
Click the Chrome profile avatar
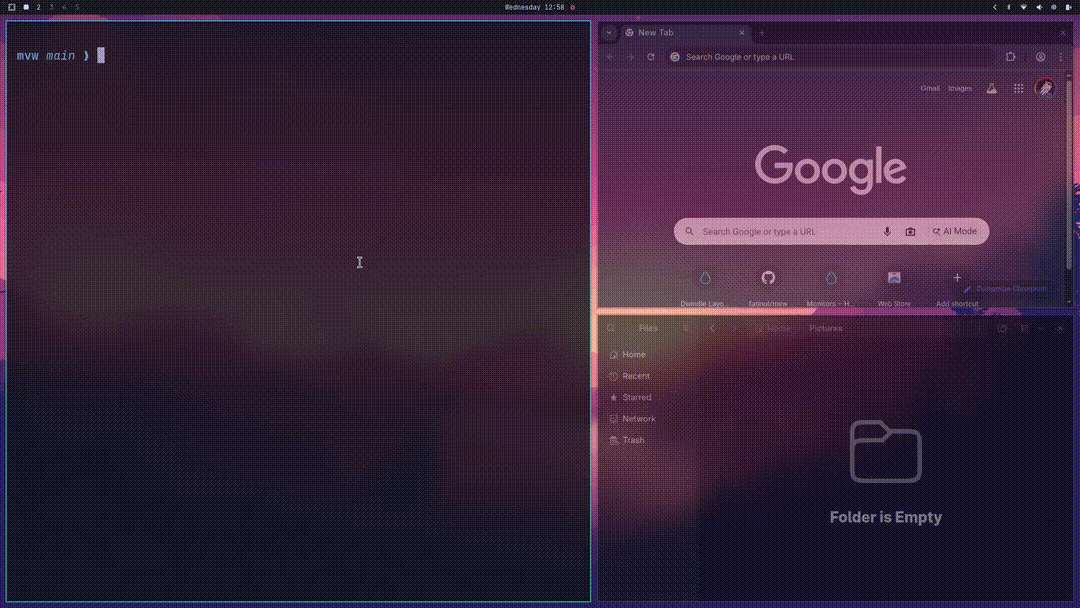click(1045, 87)
